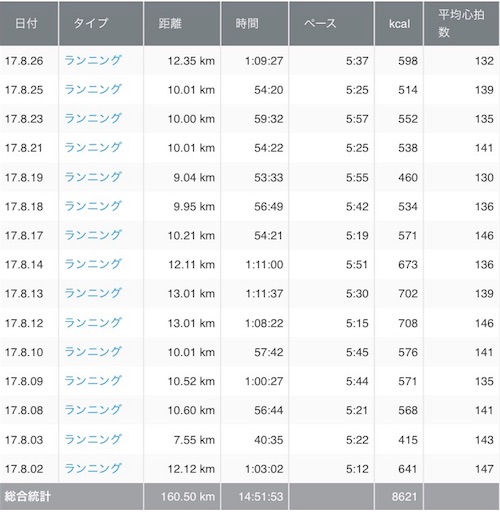
Task: Click kcal value 460
Action: point(408,177)
